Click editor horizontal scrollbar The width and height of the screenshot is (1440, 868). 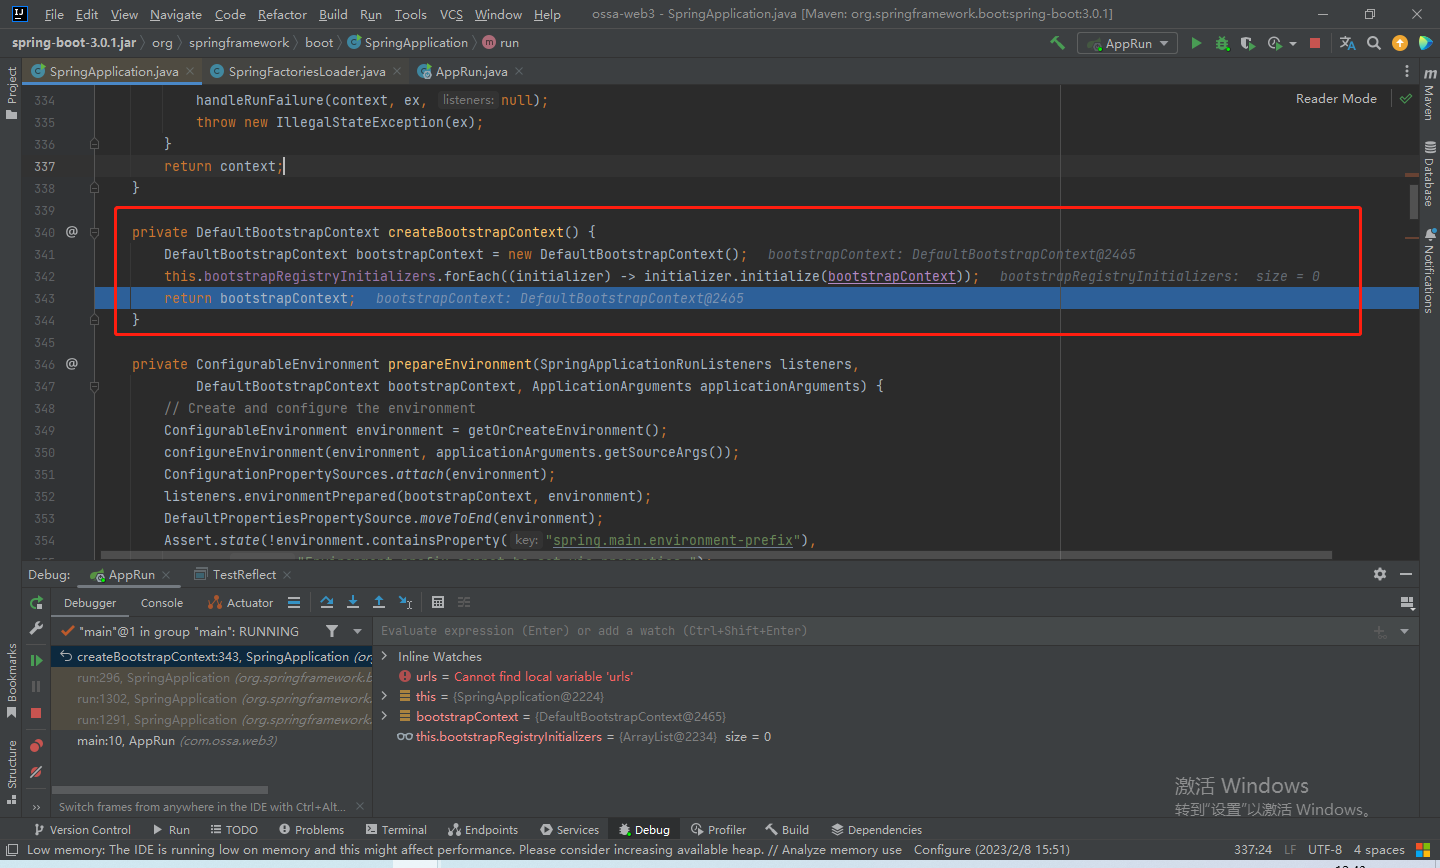(716, 555)
